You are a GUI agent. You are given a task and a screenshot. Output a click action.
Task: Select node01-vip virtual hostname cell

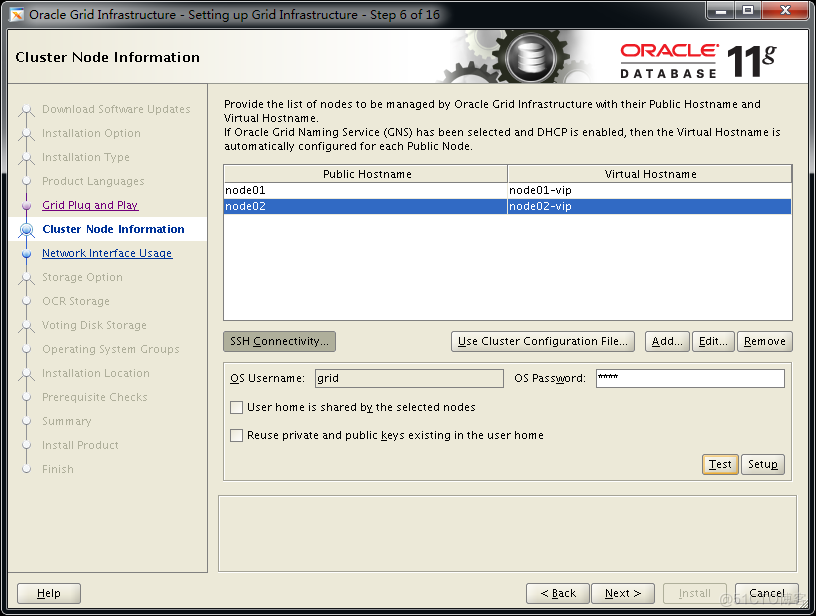pos(649,190)
